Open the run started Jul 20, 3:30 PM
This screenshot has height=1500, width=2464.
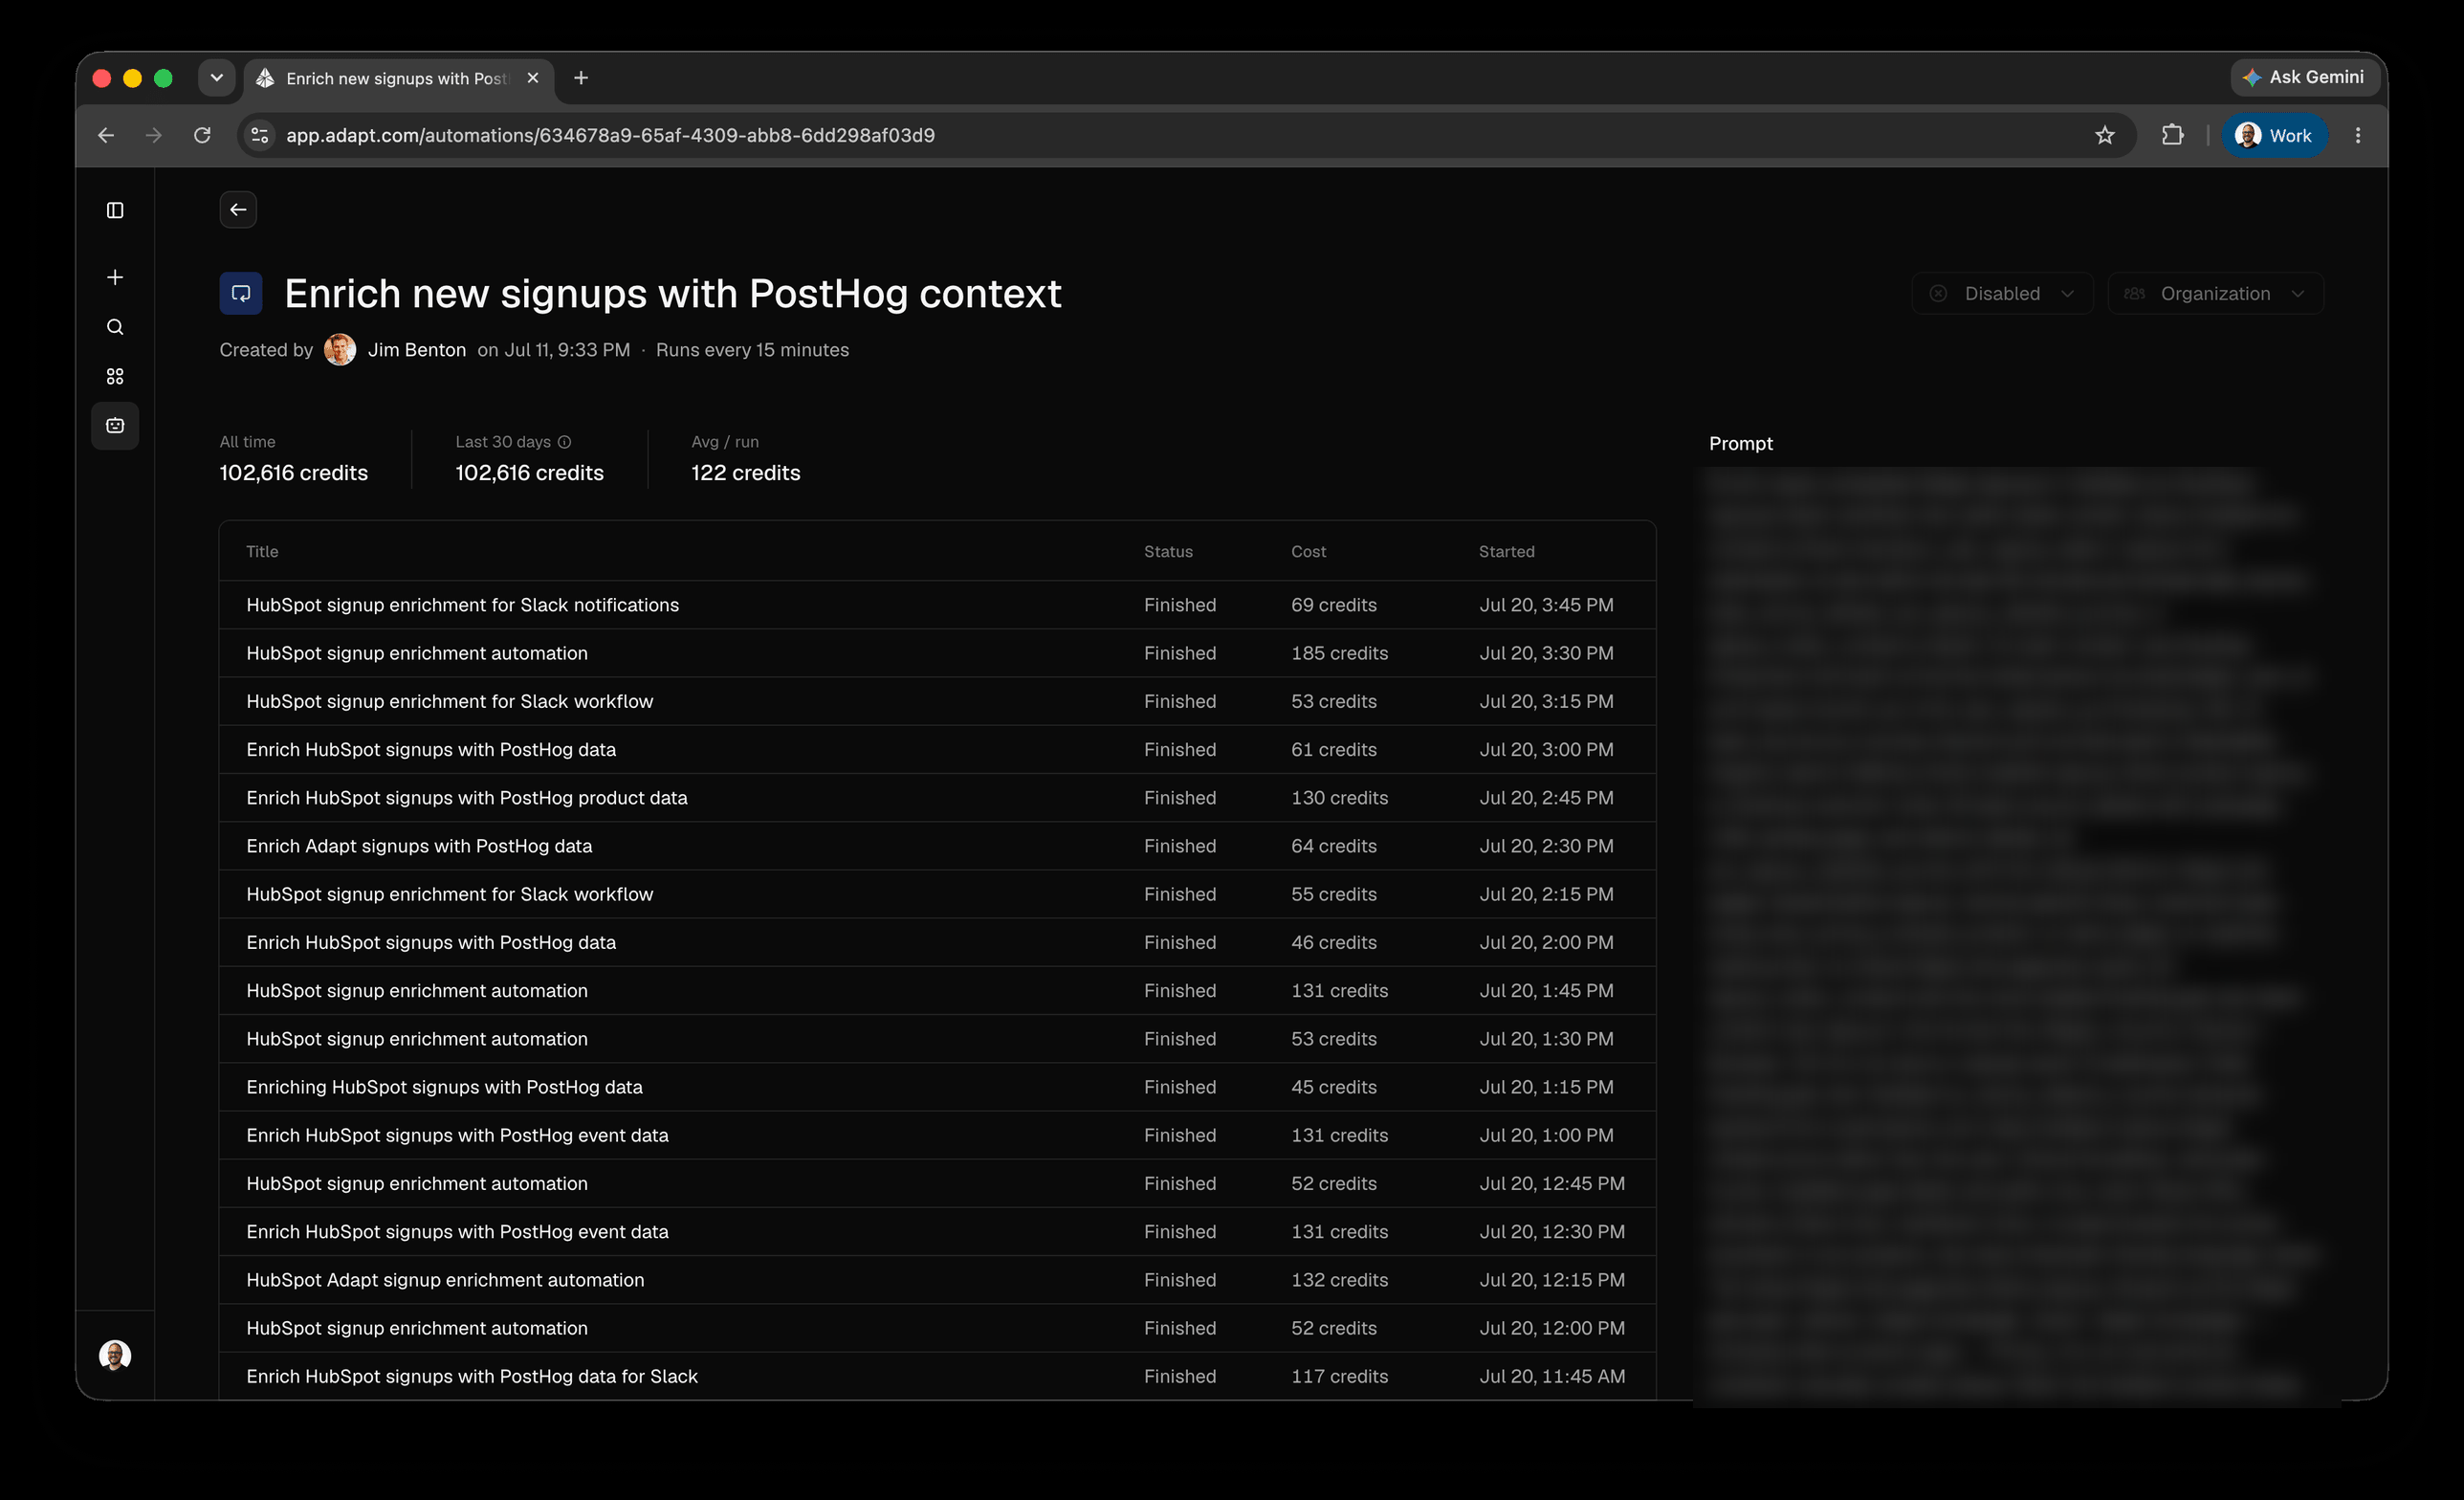937,653
